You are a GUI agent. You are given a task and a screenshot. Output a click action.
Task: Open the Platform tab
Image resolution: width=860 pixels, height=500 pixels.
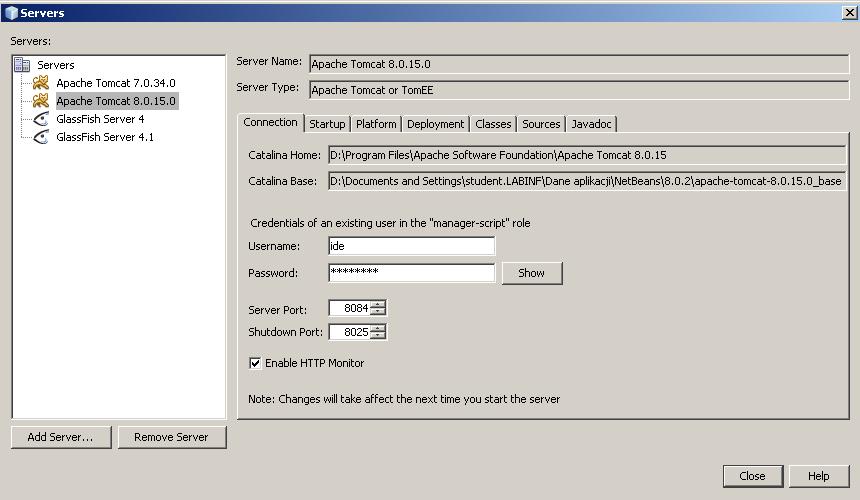pos(376,124)
